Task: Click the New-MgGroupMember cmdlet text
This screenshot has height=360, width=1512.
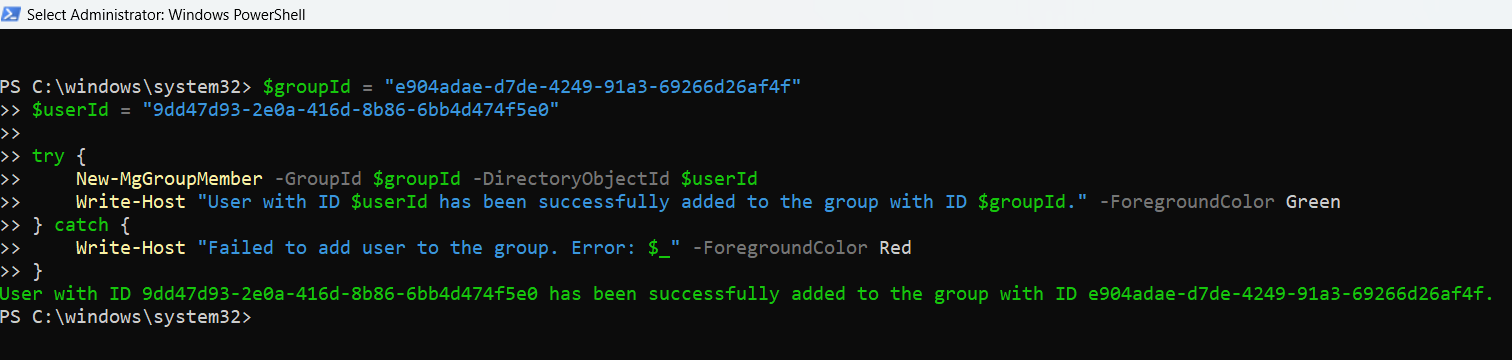Action: pyautogui.click(x=169, y=179)
